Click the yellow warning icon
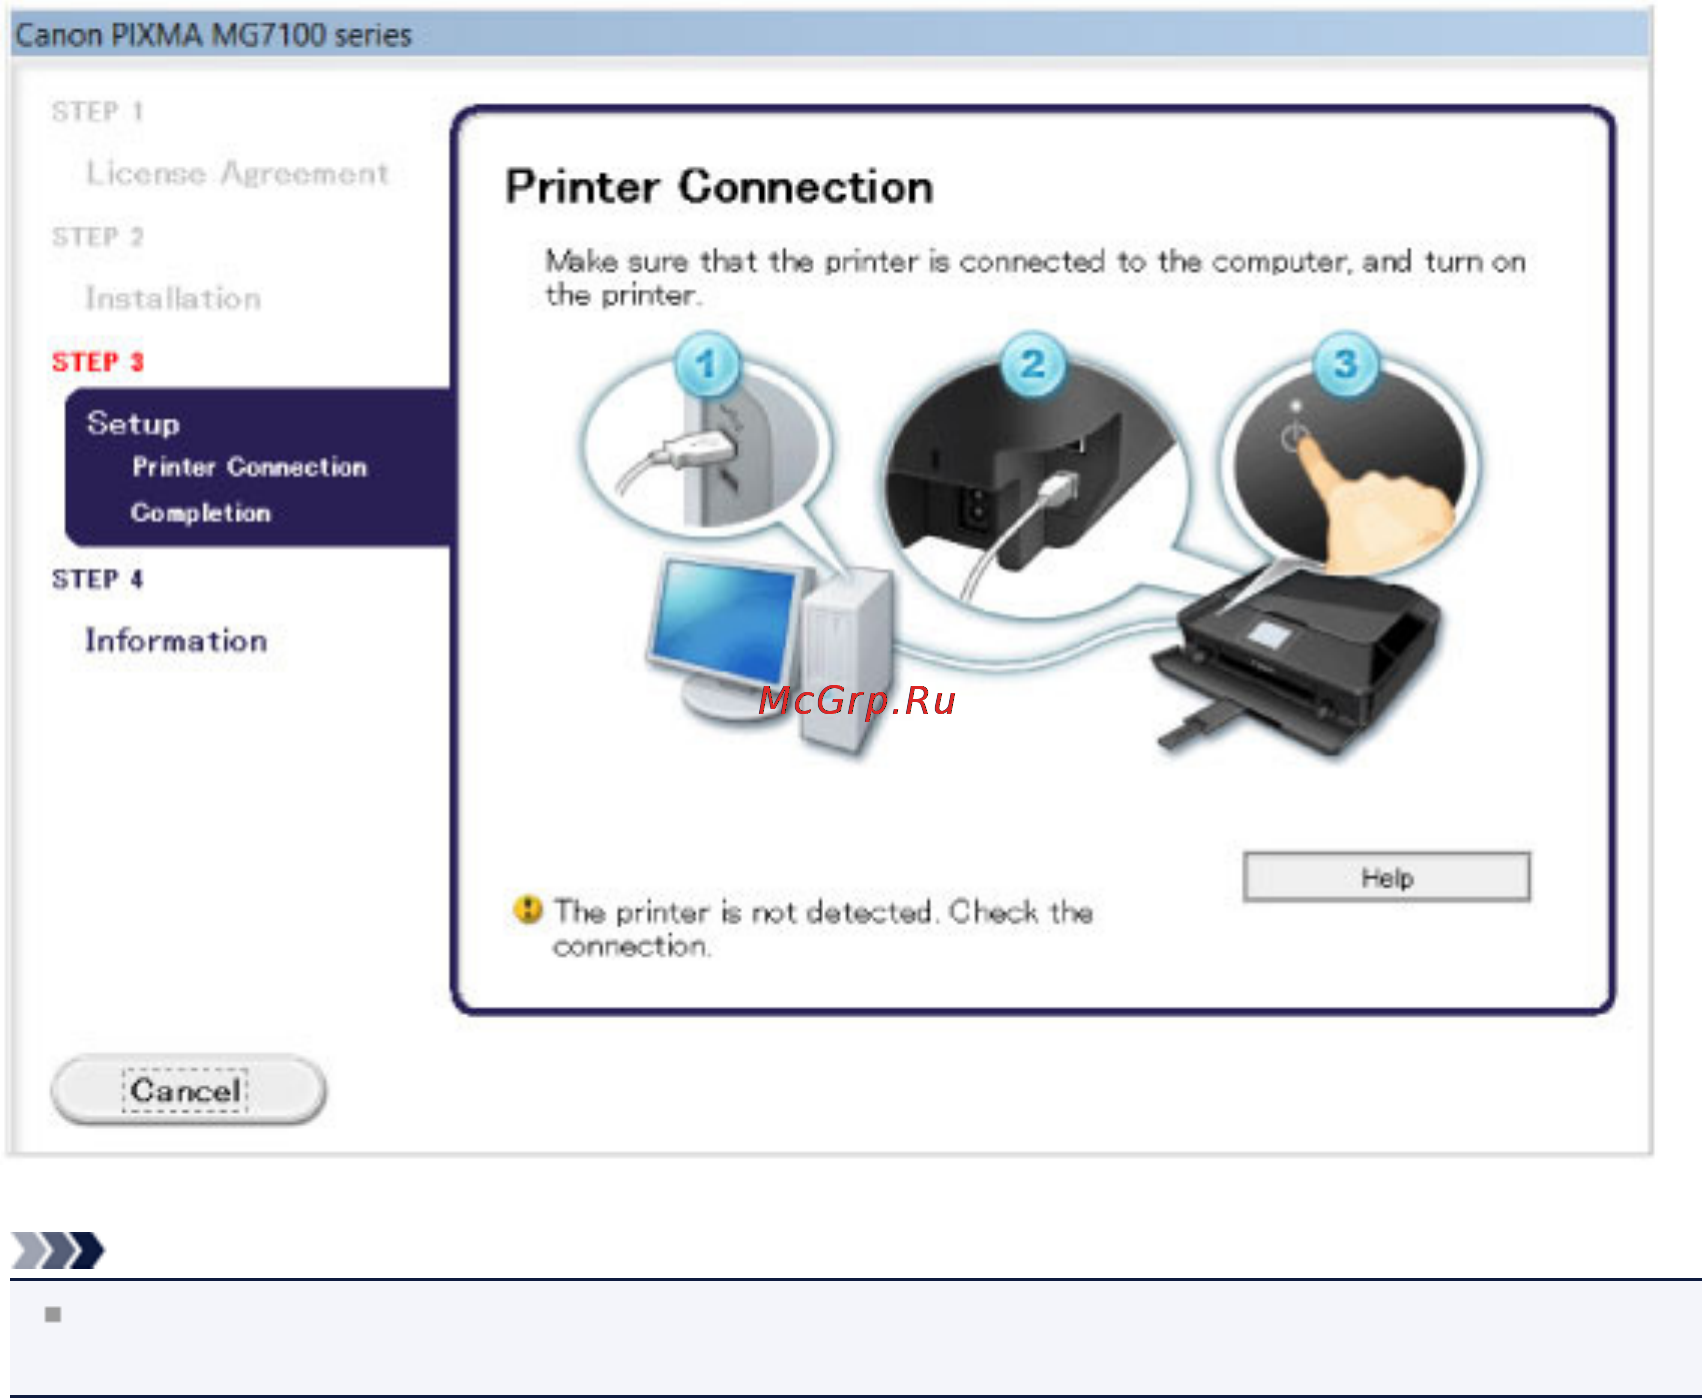Image resolution: width=1702 pixels, height=1398 pixels. click(x=527, y=910)
